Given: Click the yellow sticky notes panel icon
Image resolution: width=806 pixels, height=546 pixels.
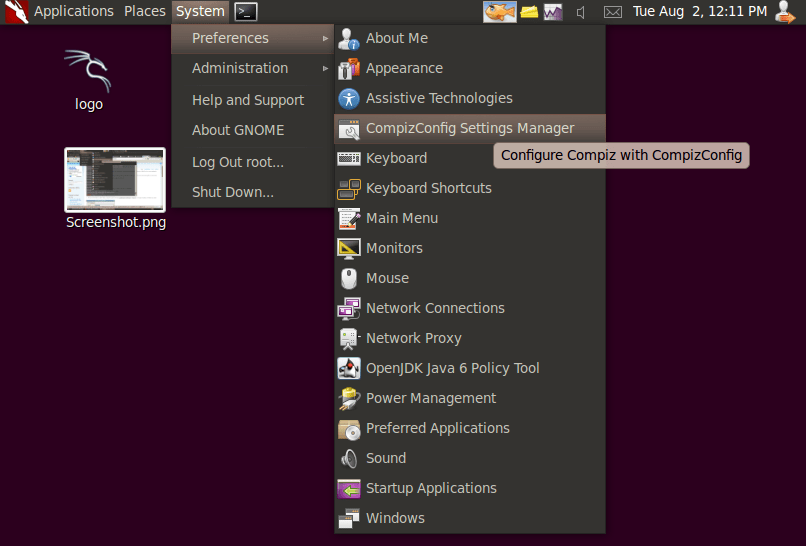Looking at the screenshot, I should pos(529,12).
